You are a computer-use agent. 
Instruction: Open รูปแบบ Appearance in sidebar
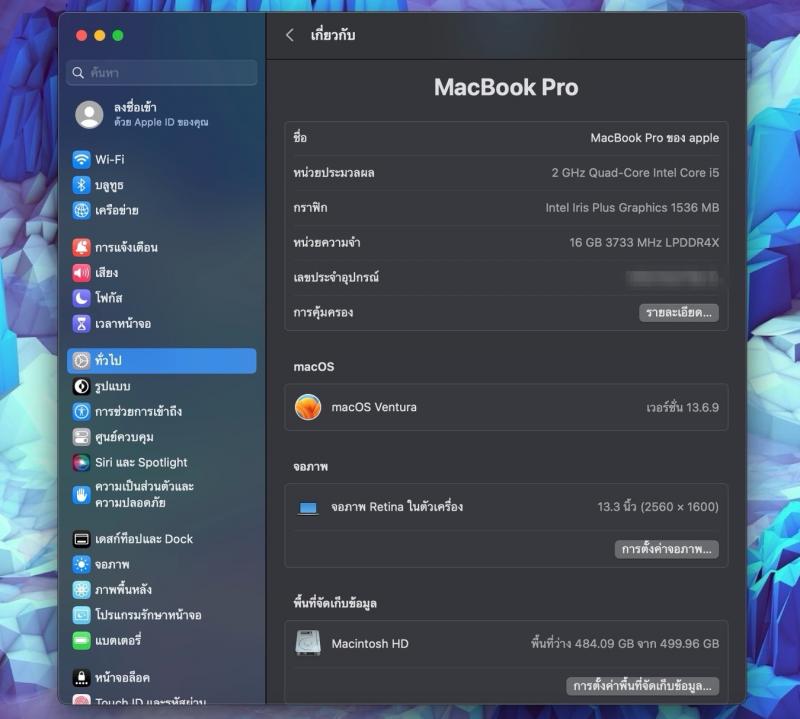(112, 386)
